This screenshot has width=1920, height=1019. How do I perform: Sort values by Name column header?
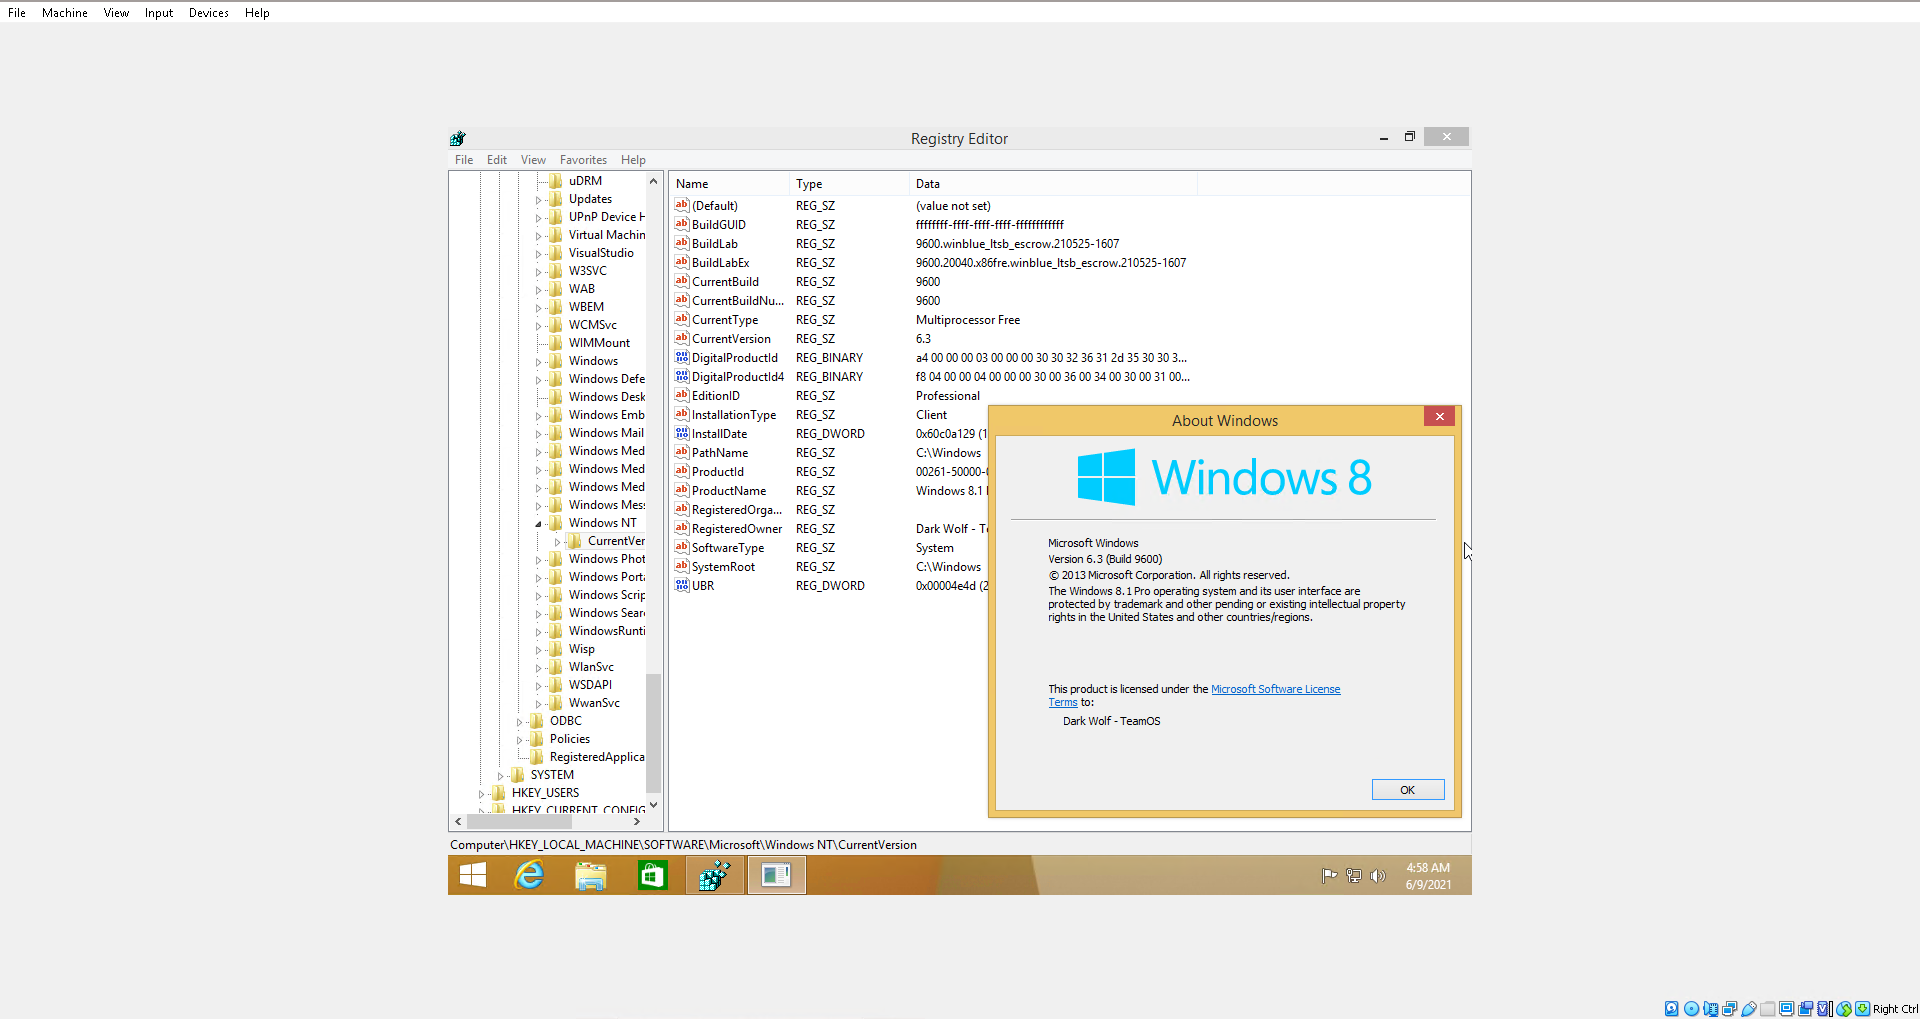[x=729, y=184]
